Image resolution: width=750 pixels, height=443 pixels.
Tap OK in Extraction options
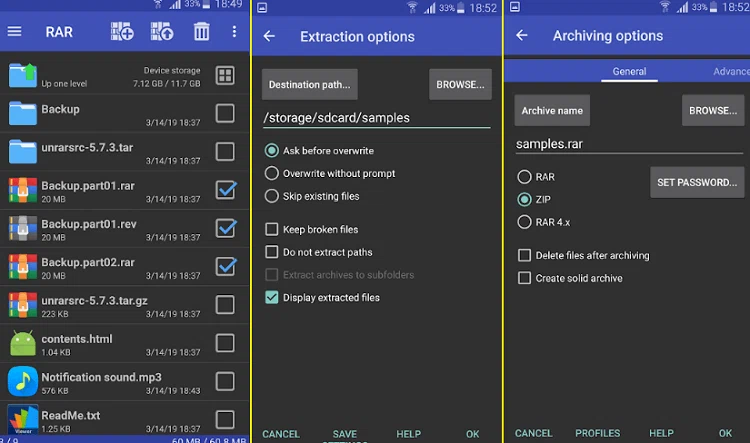coord(473,434)
